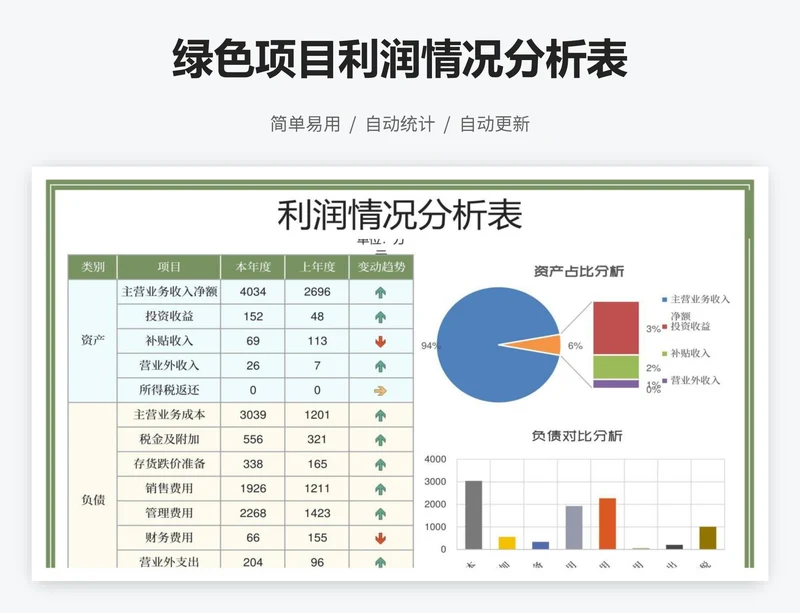Viewport: 800px width, 613px height.
Task: Click the green legend swatch for 补贴收入
Action: point(664,353)
